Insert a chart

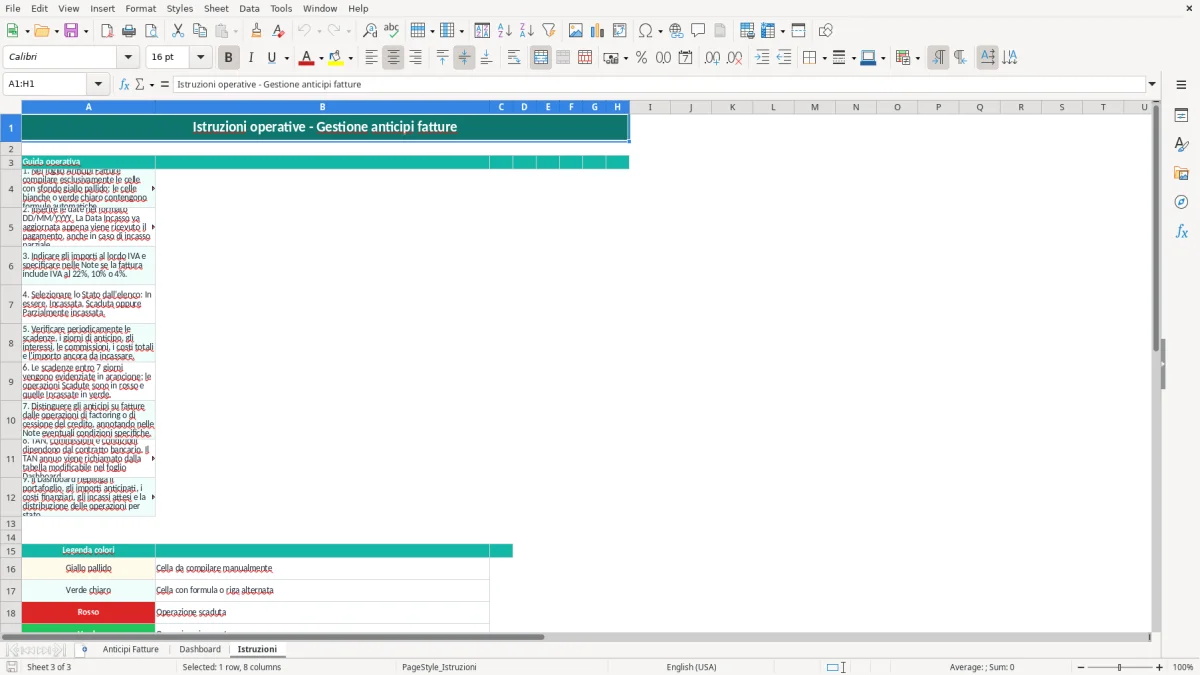[x=598, y=31]
